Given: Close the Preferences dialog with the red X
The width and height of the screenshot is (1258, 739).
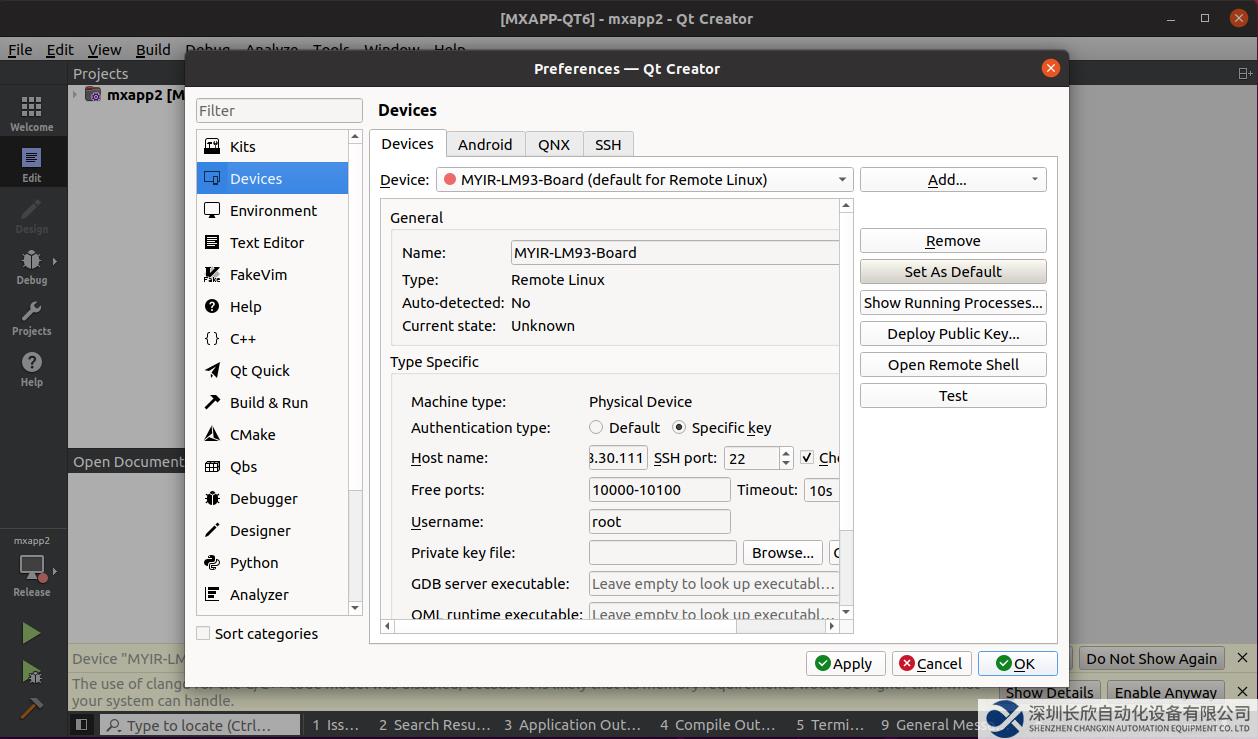Looking at the screenshot, I should [x=1050, y=68].
